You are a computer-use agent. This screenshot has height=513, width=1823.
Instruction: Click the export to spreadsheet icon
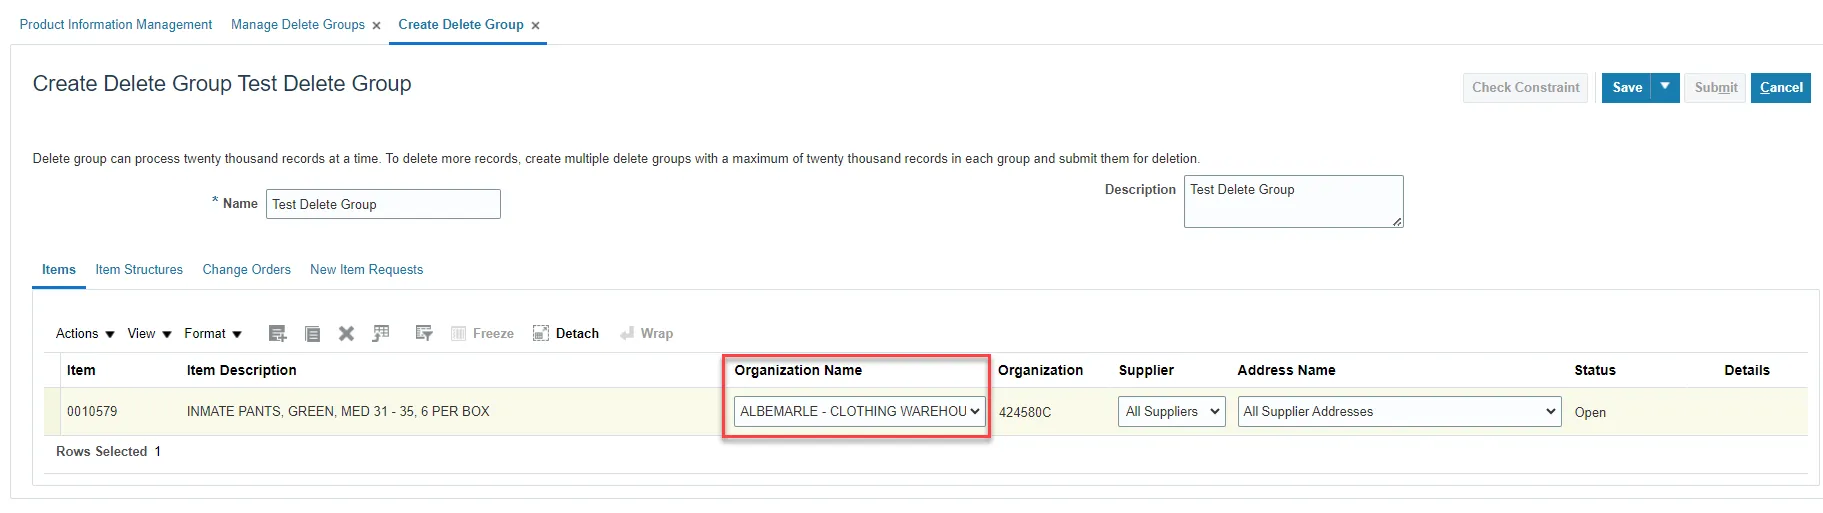[381, 333]
